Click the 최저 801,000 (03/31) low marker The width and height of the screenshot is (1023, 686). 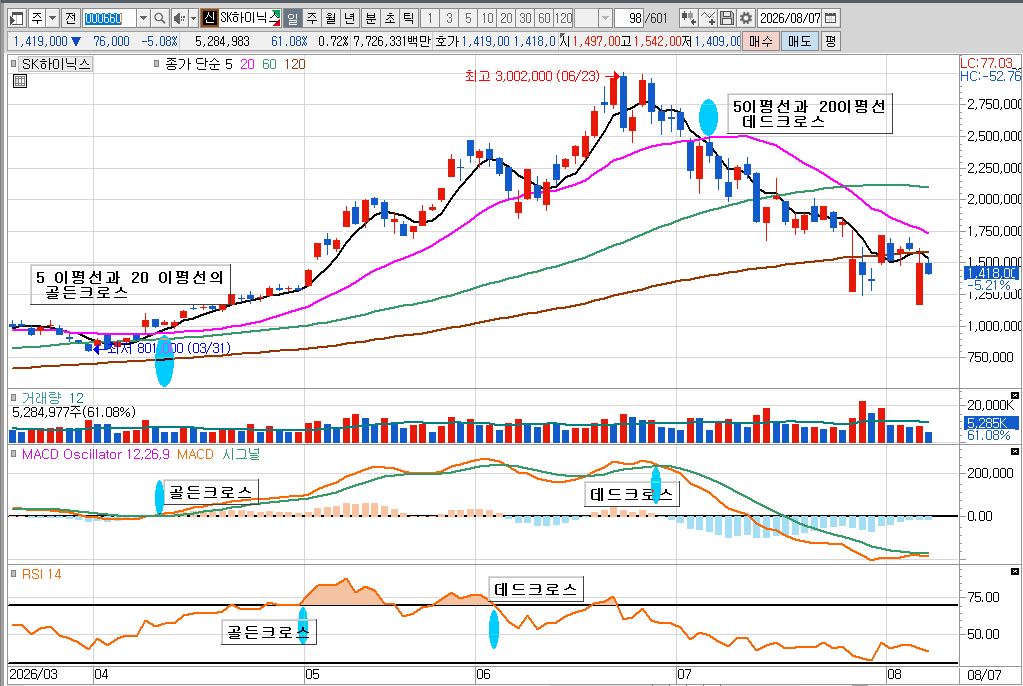click(x=169, y=348)
